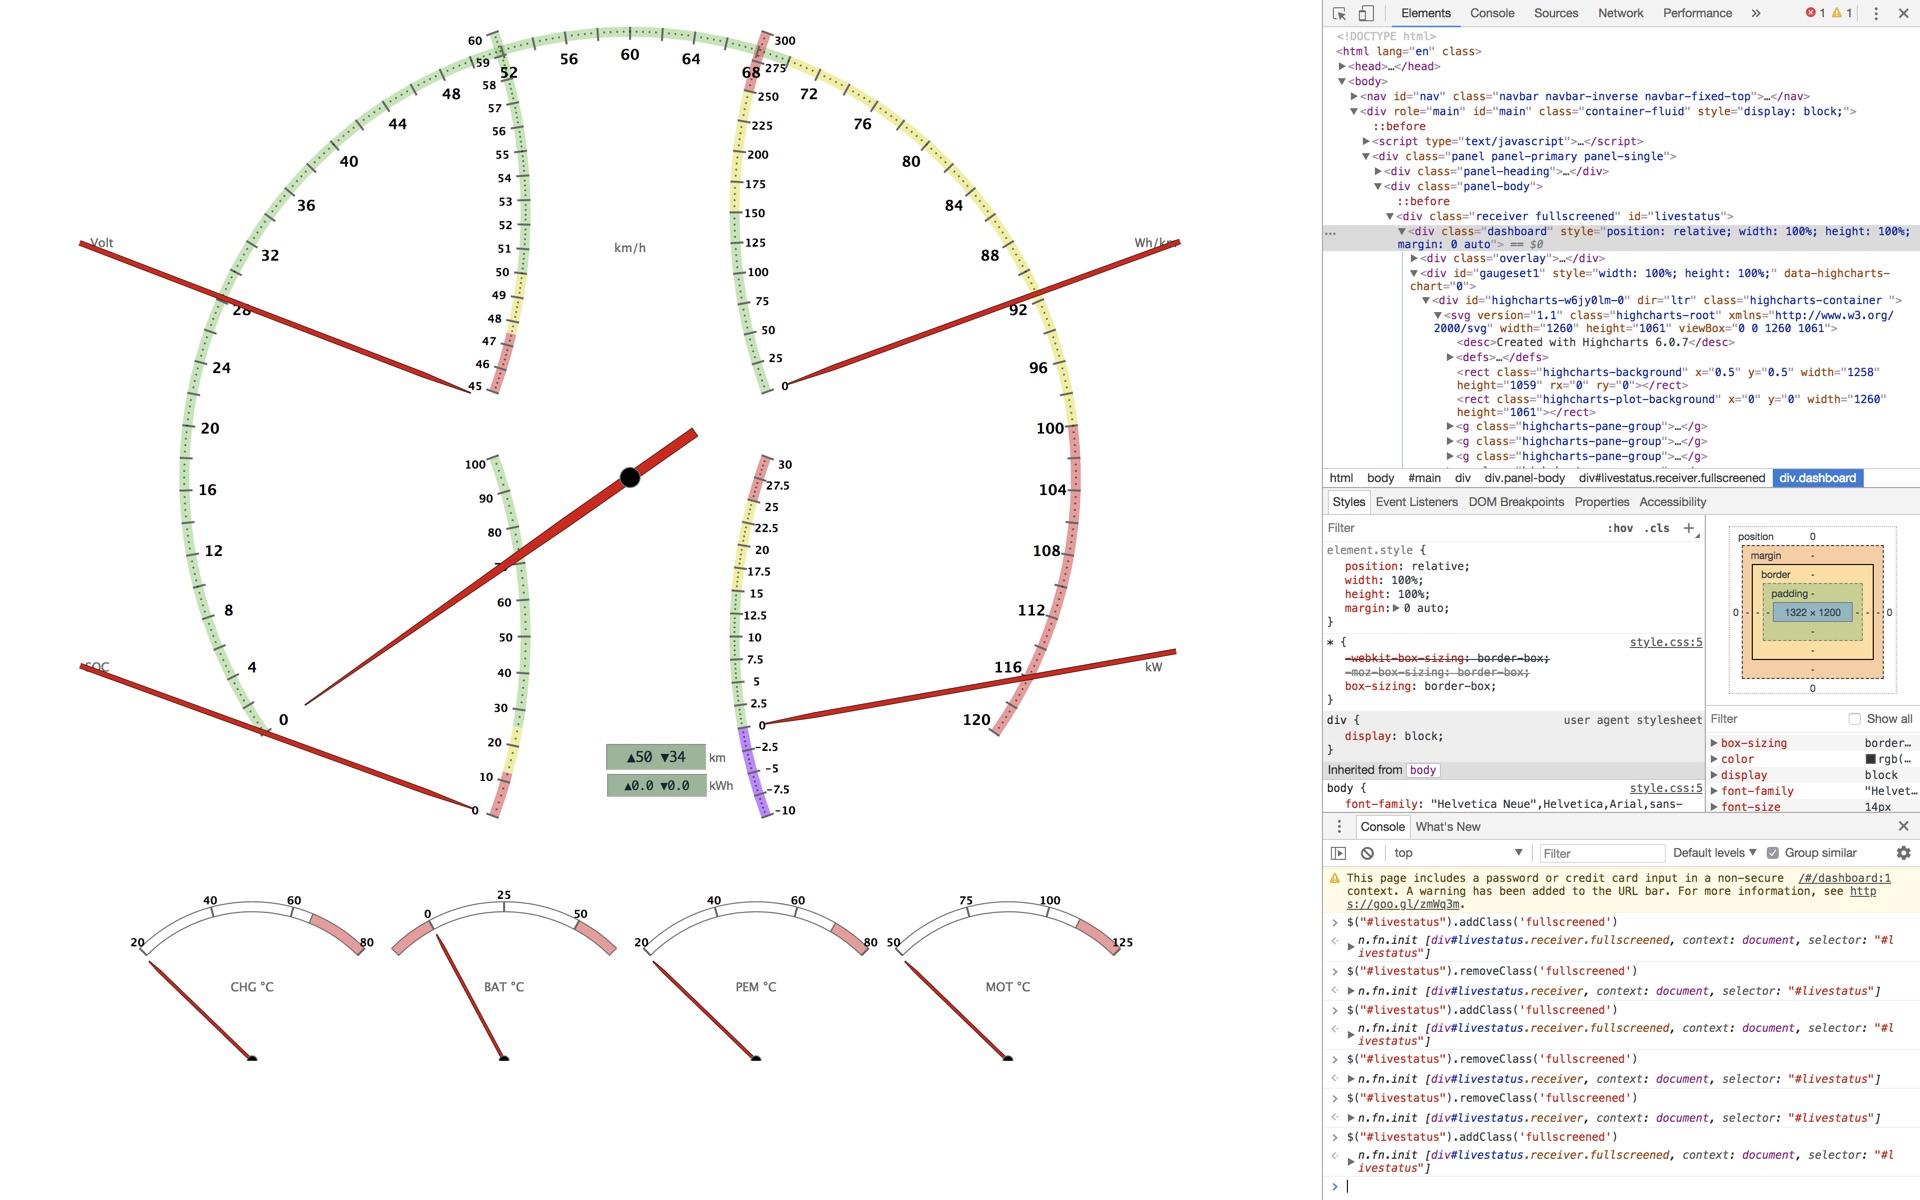Click the .cls class toggle button
The height and width of the screenshot is (1200, 1920).
[1657, 528]
